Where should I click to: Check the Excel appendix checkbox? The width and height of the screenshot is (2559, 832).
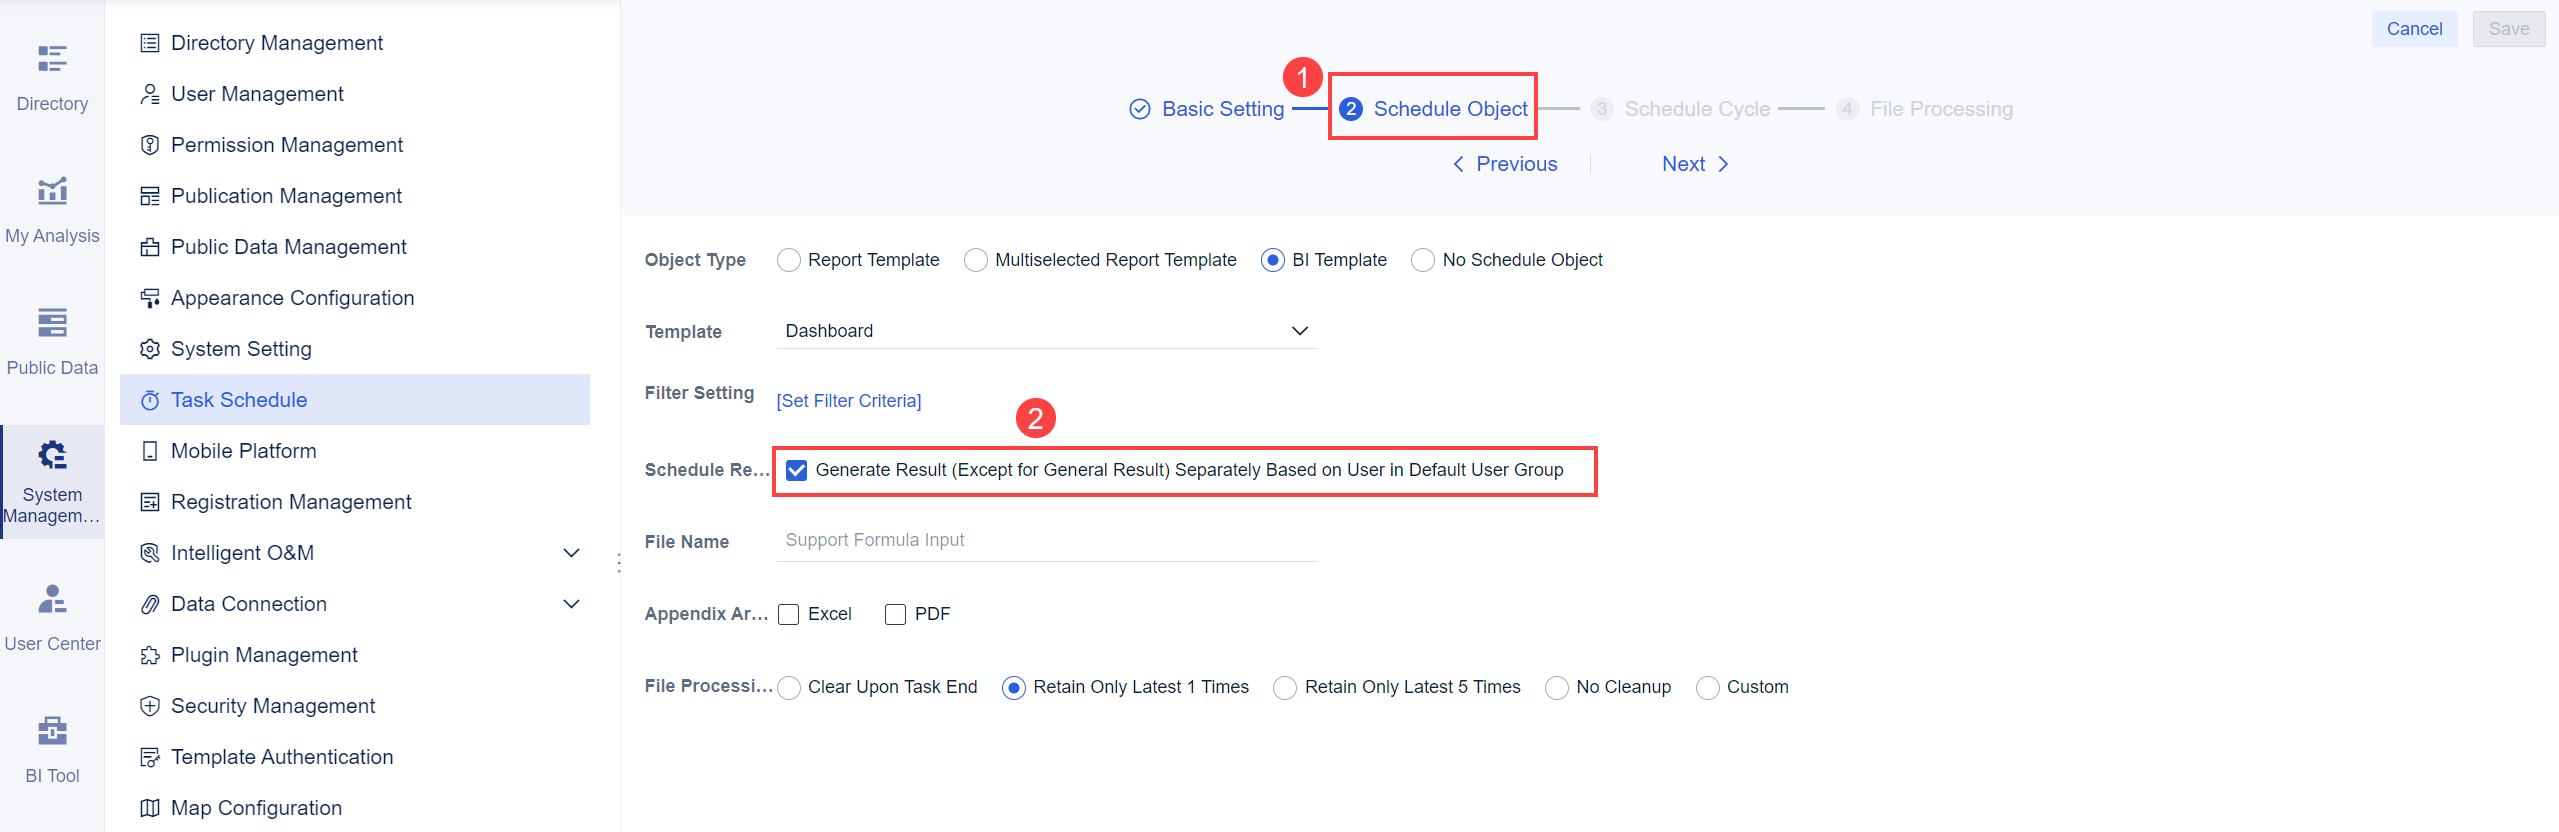point(789,614)
